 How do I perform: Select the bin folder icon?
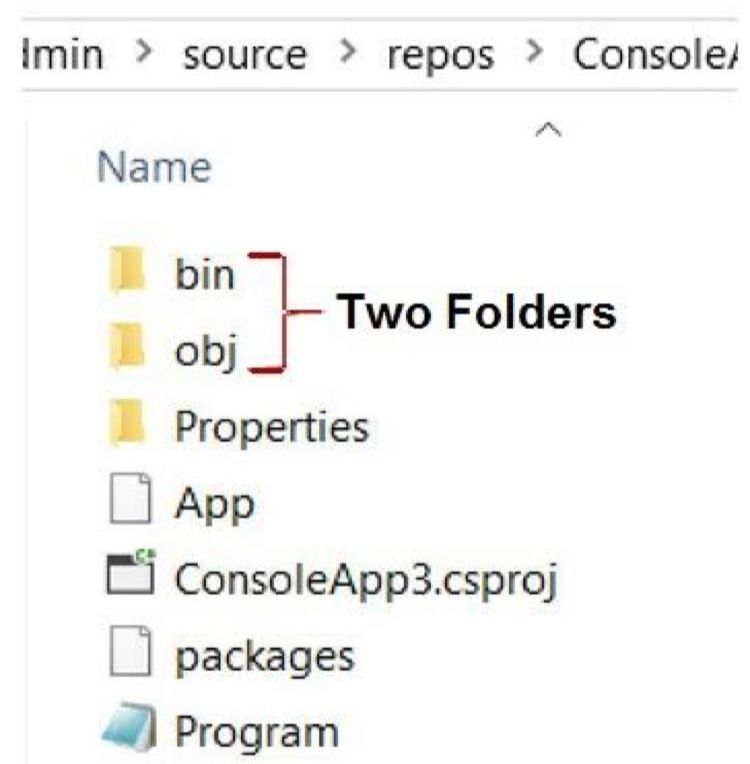(x=128, y=269)
